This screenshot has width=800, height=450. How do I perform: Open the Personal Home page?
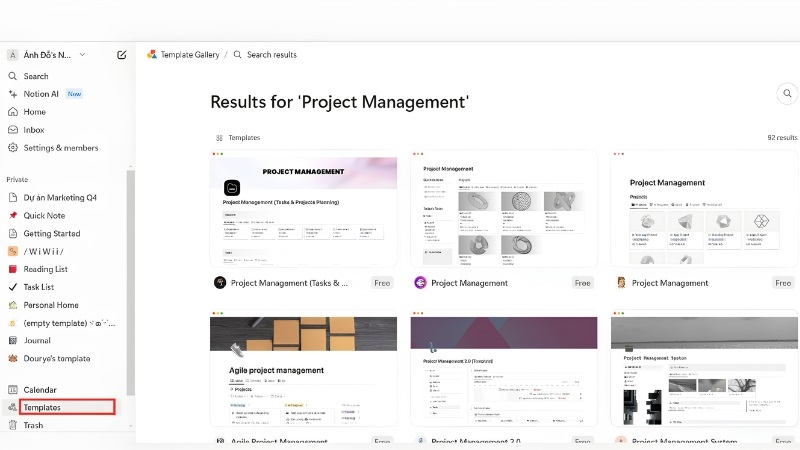tap(51, 305)
